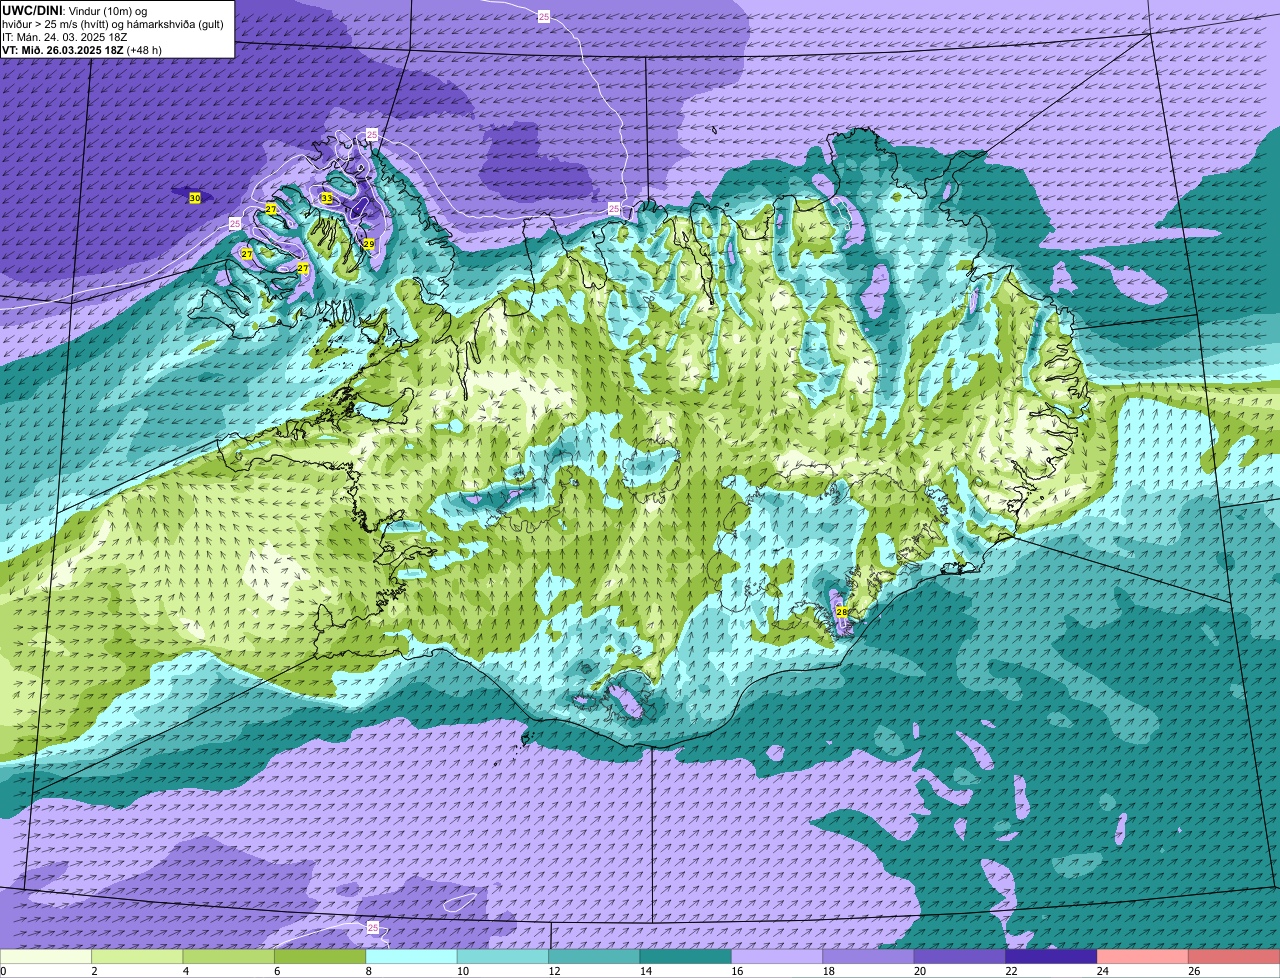
Task: Click the 2–4 m/s light green legend swatch
Action: click(x=137, y=956)
